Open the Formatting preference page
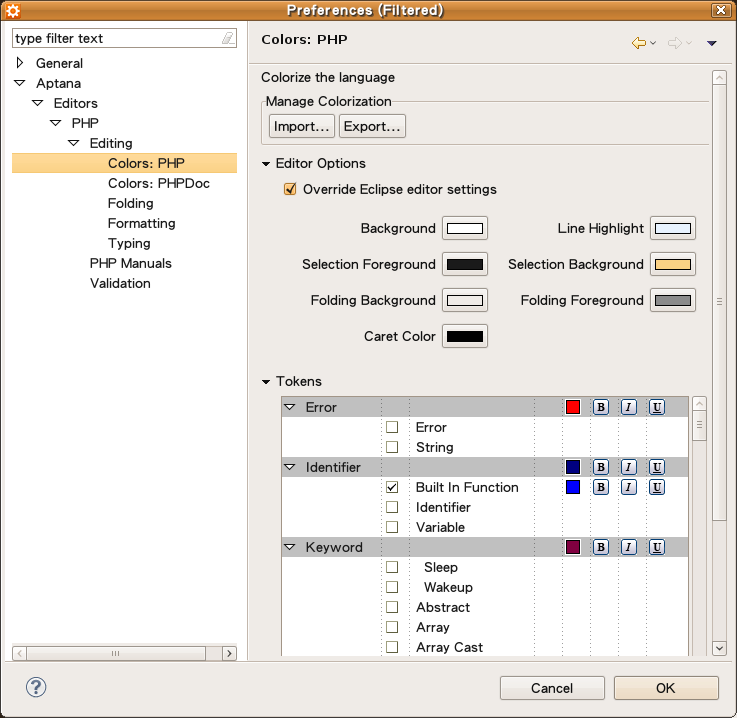This screenshot has width=737, height=718. [141, 223]
